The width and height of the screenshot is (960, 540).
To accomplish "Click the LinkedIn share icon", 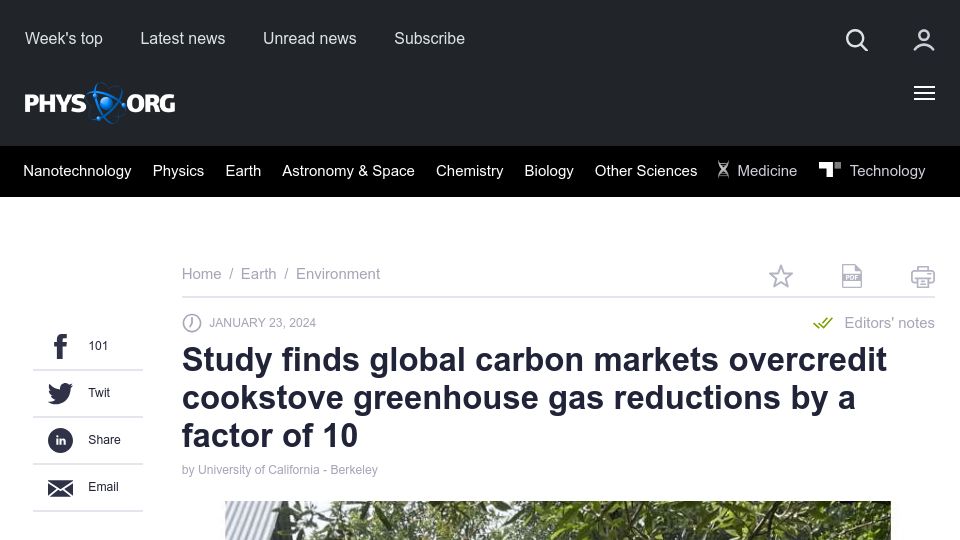I will (x=60, y=440).
